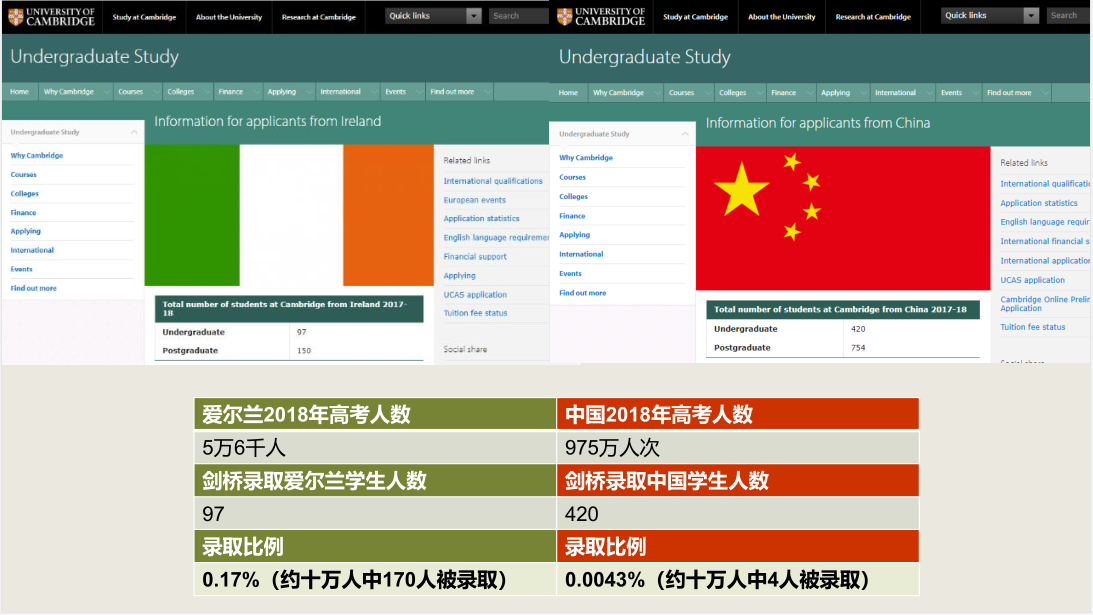Open Research at Cambridge on the China page
This screenshot has height=615, width=1093.
click(x=873, y=17)
